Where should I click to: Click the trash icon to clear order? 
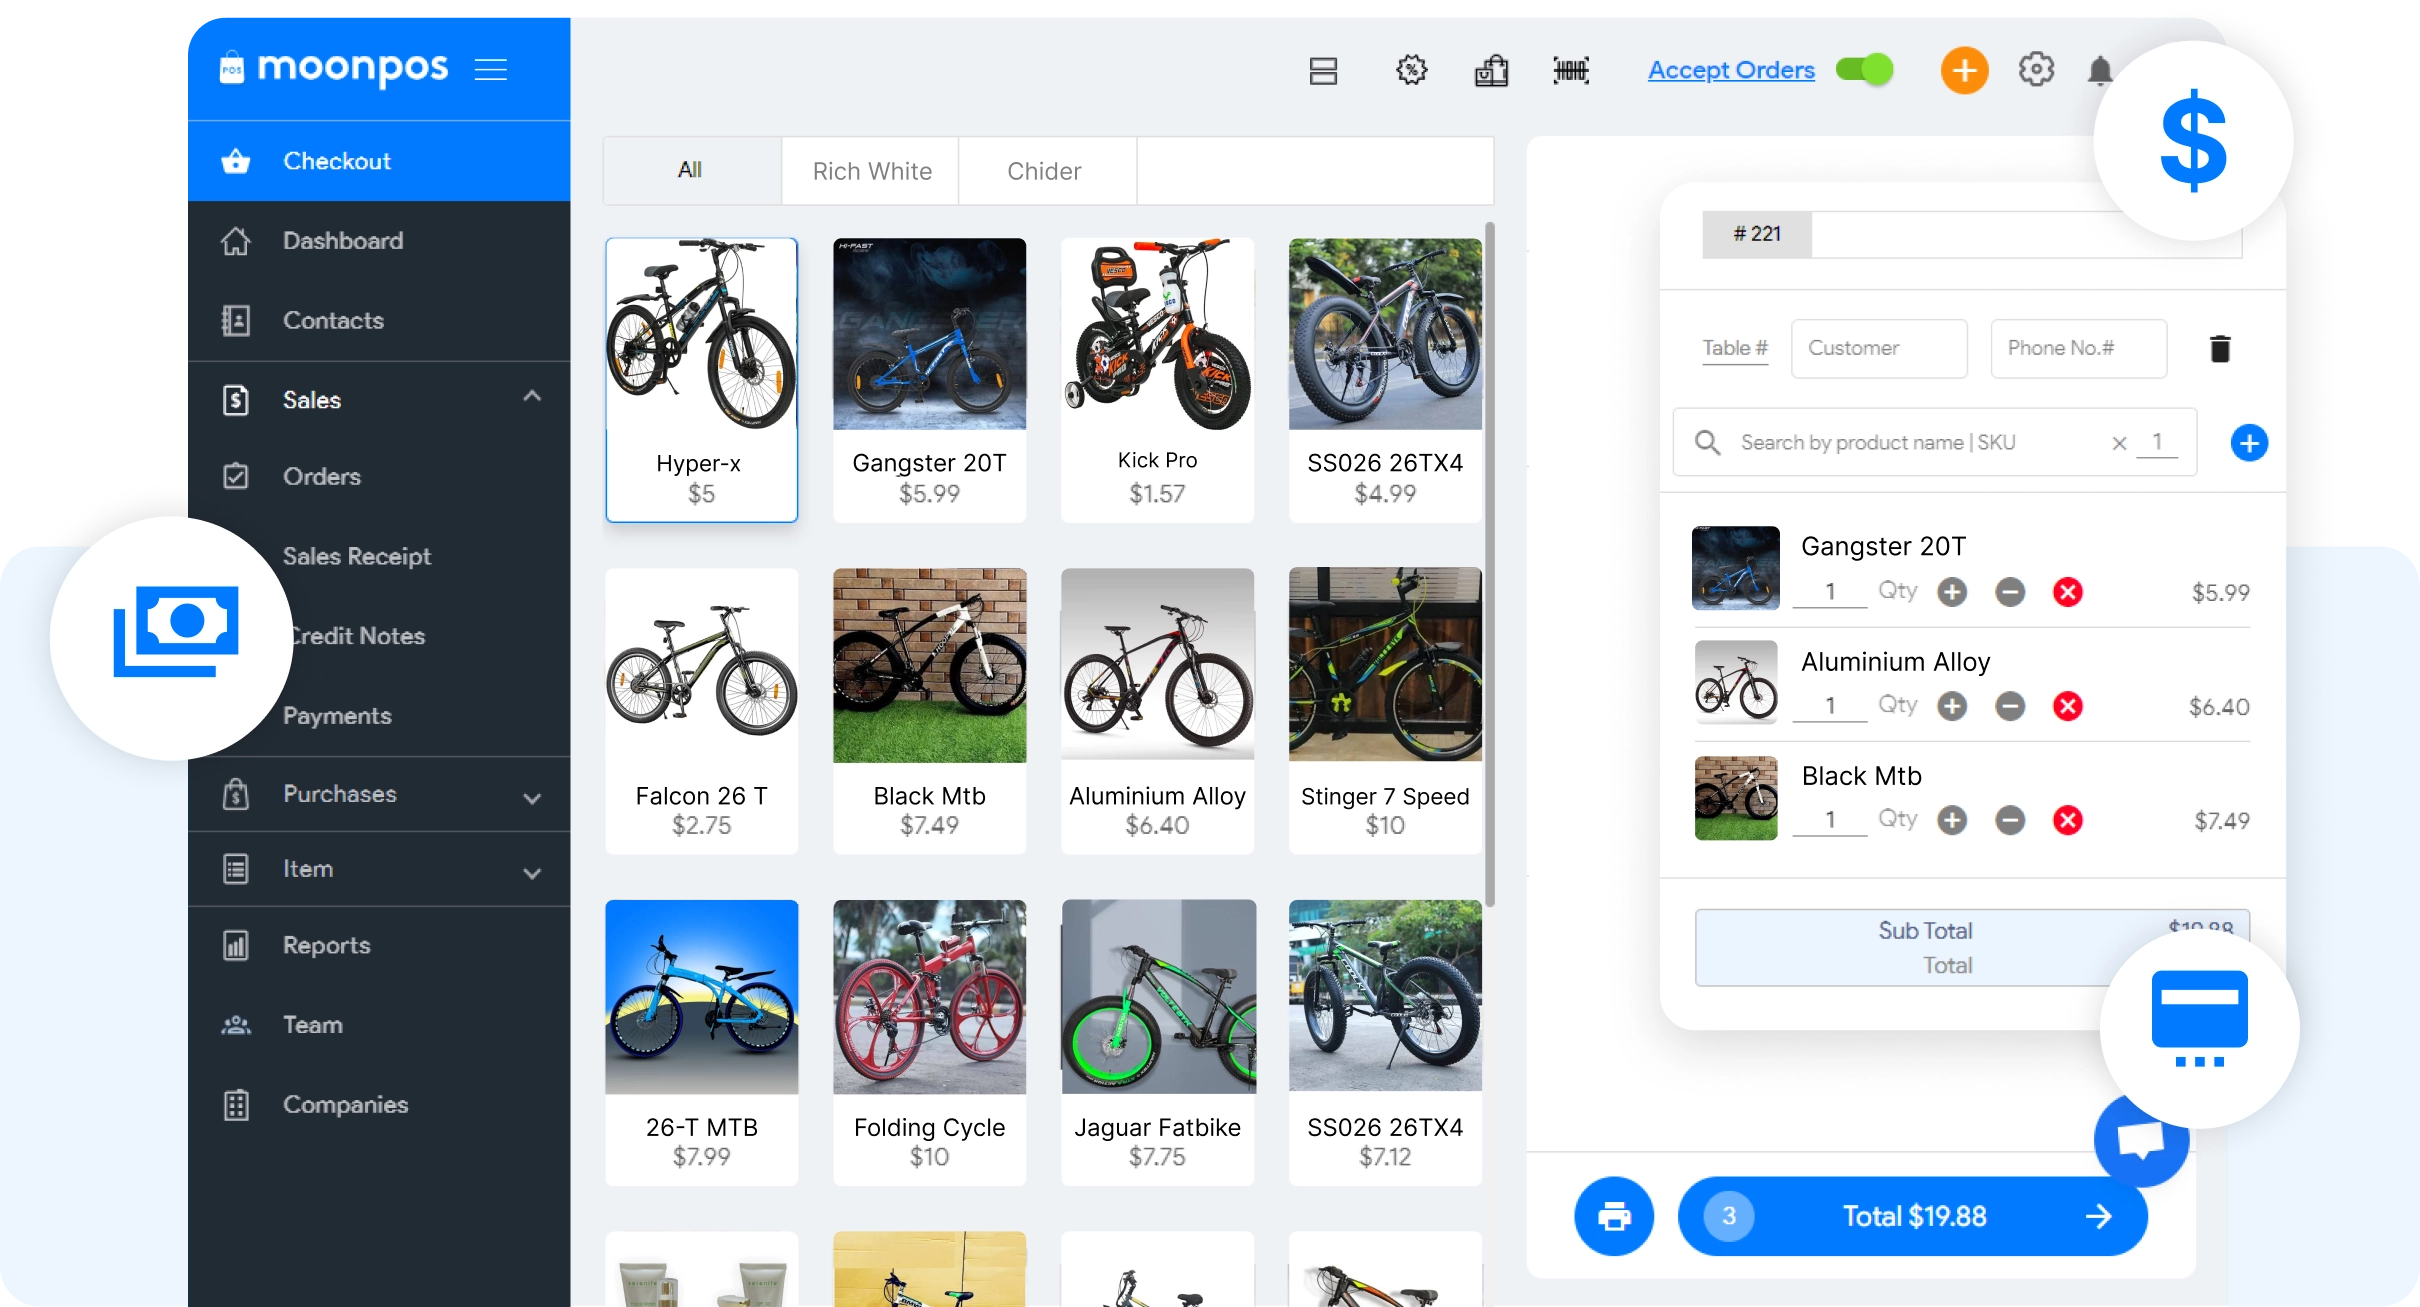(x=2220, y=349)
